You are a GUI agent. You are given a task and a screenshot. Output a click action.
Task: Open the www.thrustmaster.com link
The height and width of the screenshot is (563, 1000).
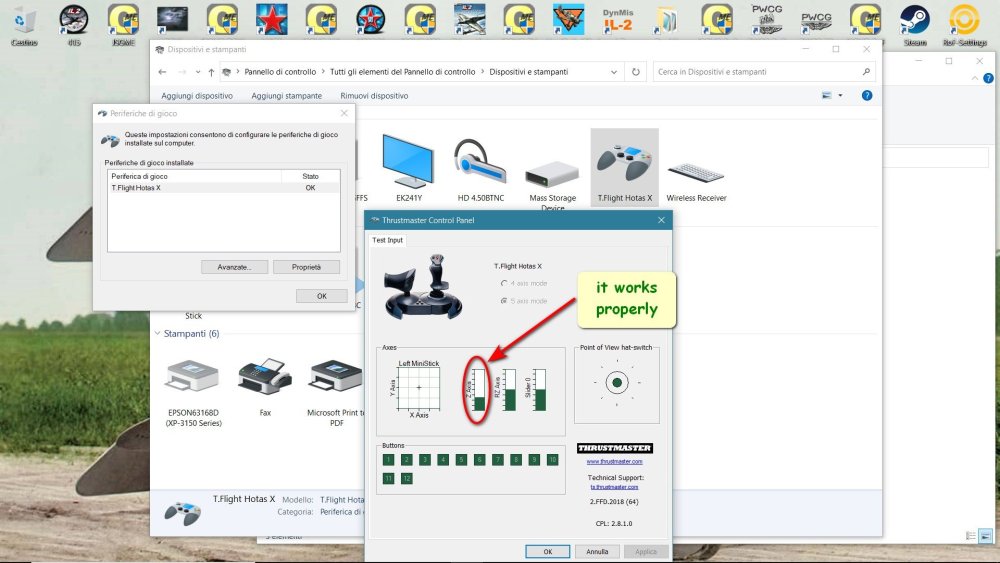click(x=614, y=461)
